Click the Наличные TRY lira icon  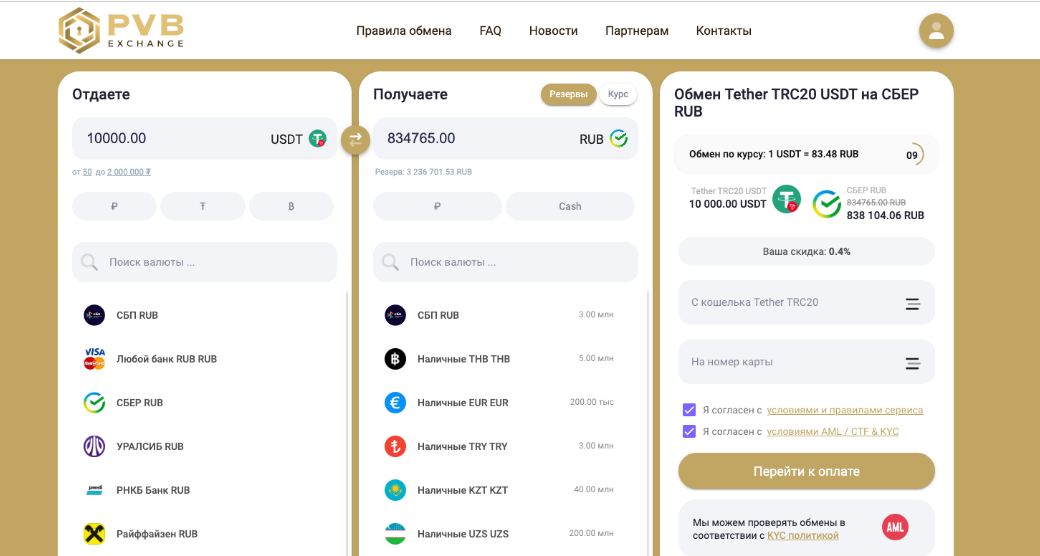[395, 447]
